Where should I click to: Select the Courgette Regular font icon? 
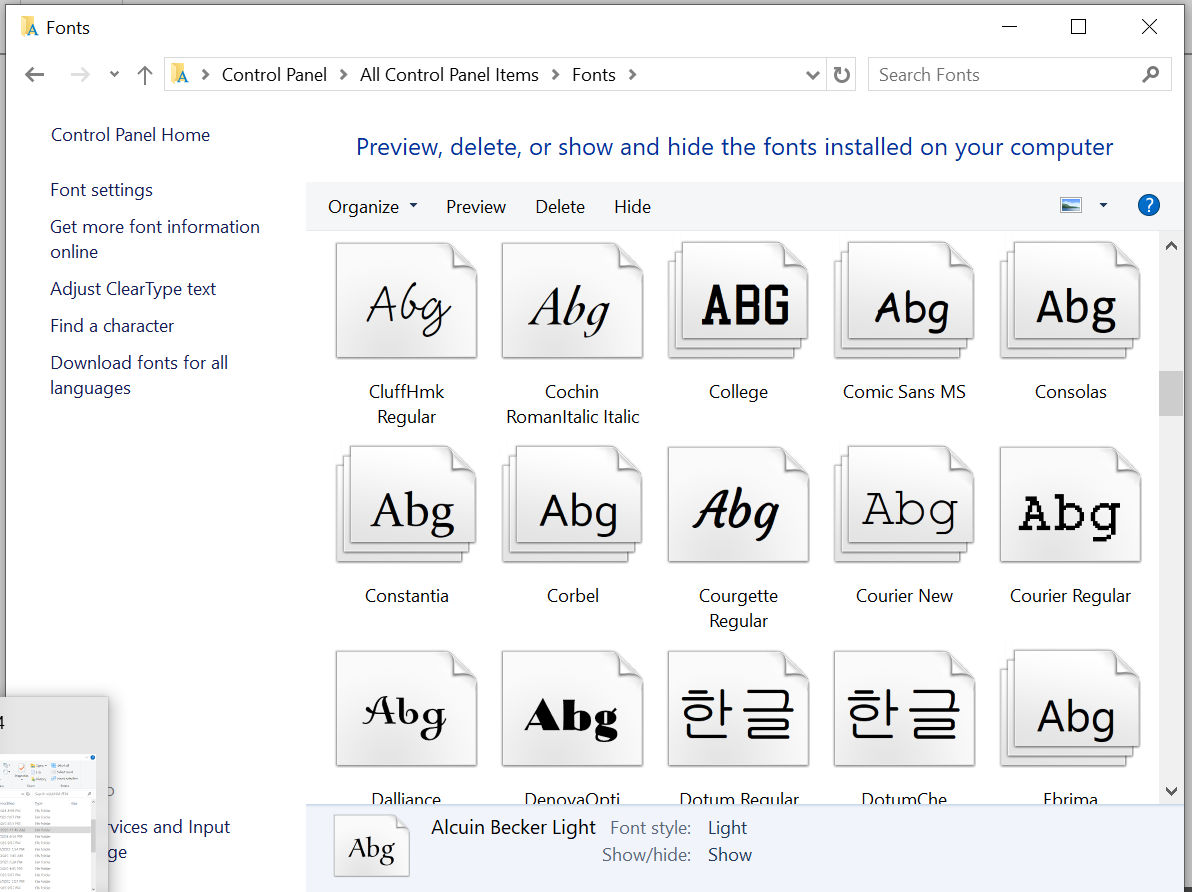click(738, 504)
